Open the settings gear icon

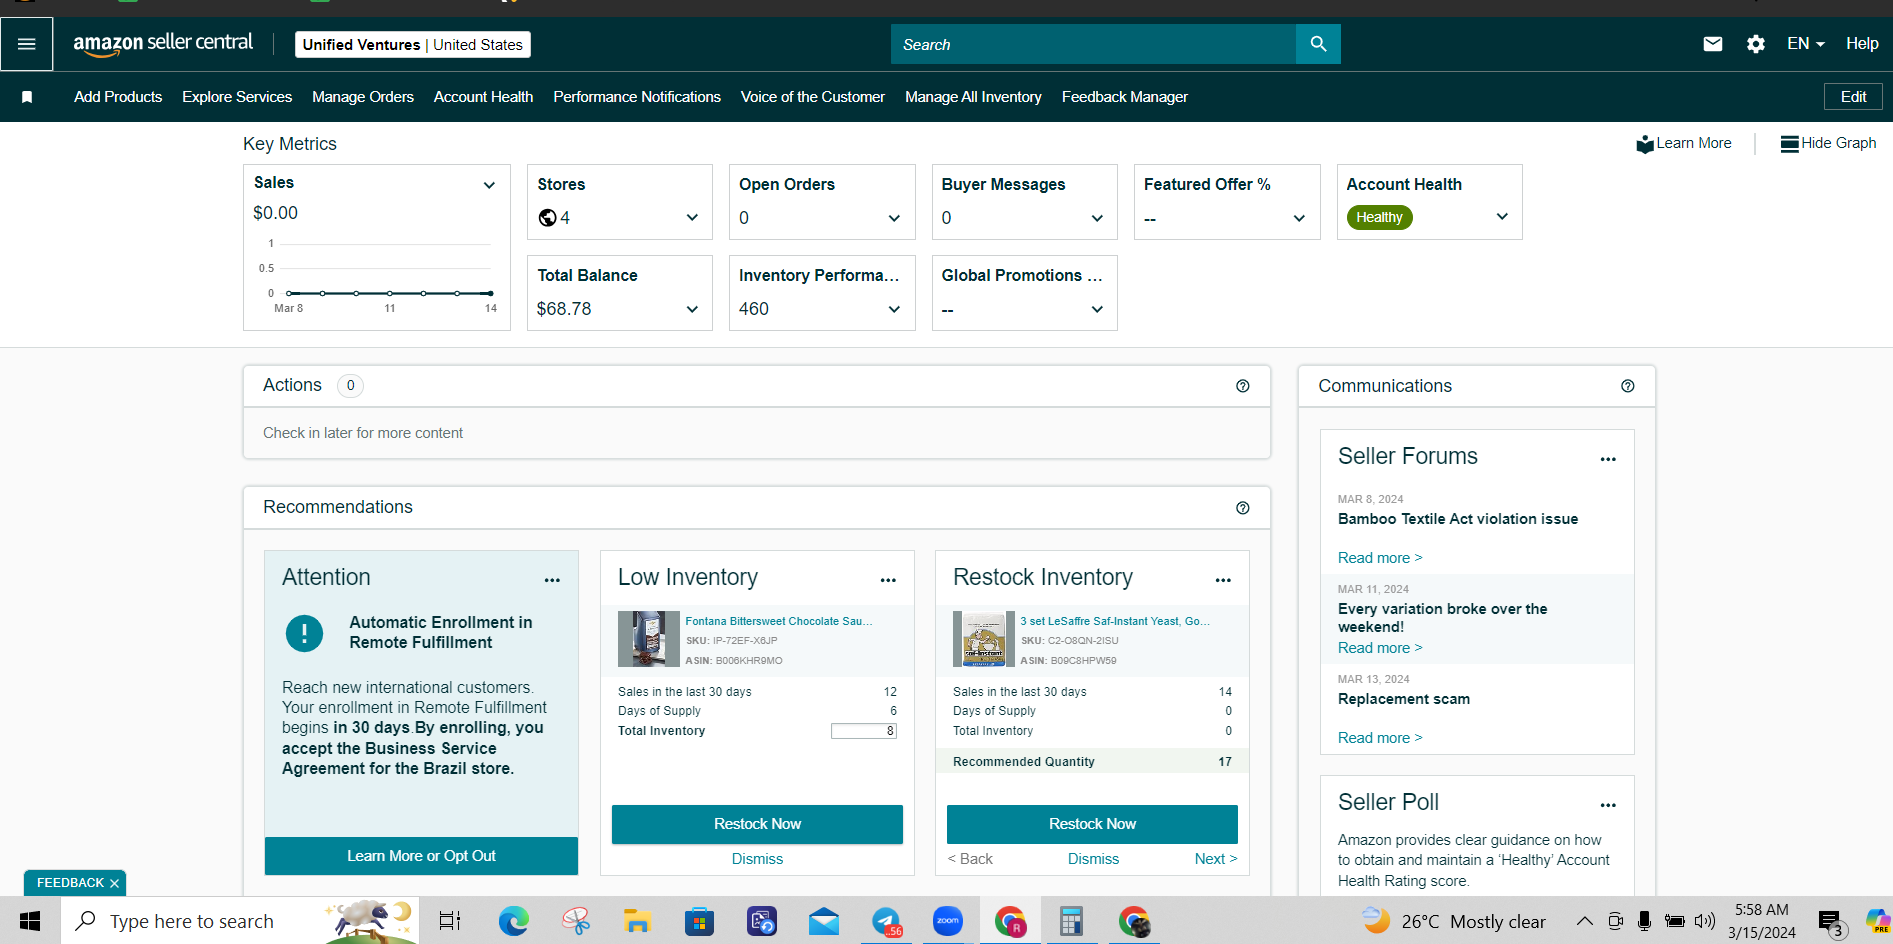coord(1756,44)
